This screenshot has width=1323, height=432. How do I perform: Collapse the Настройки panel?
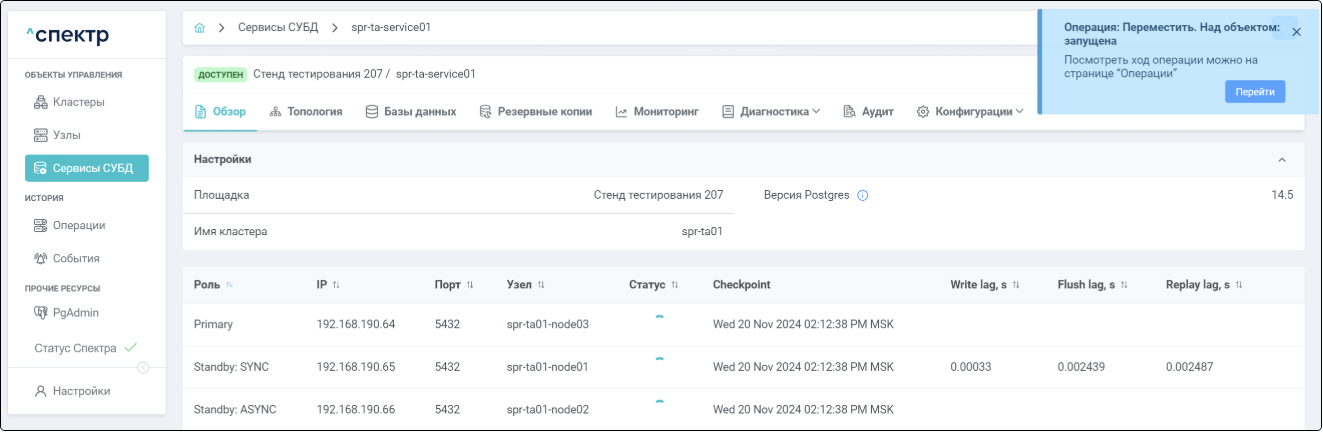(1282, 160)
